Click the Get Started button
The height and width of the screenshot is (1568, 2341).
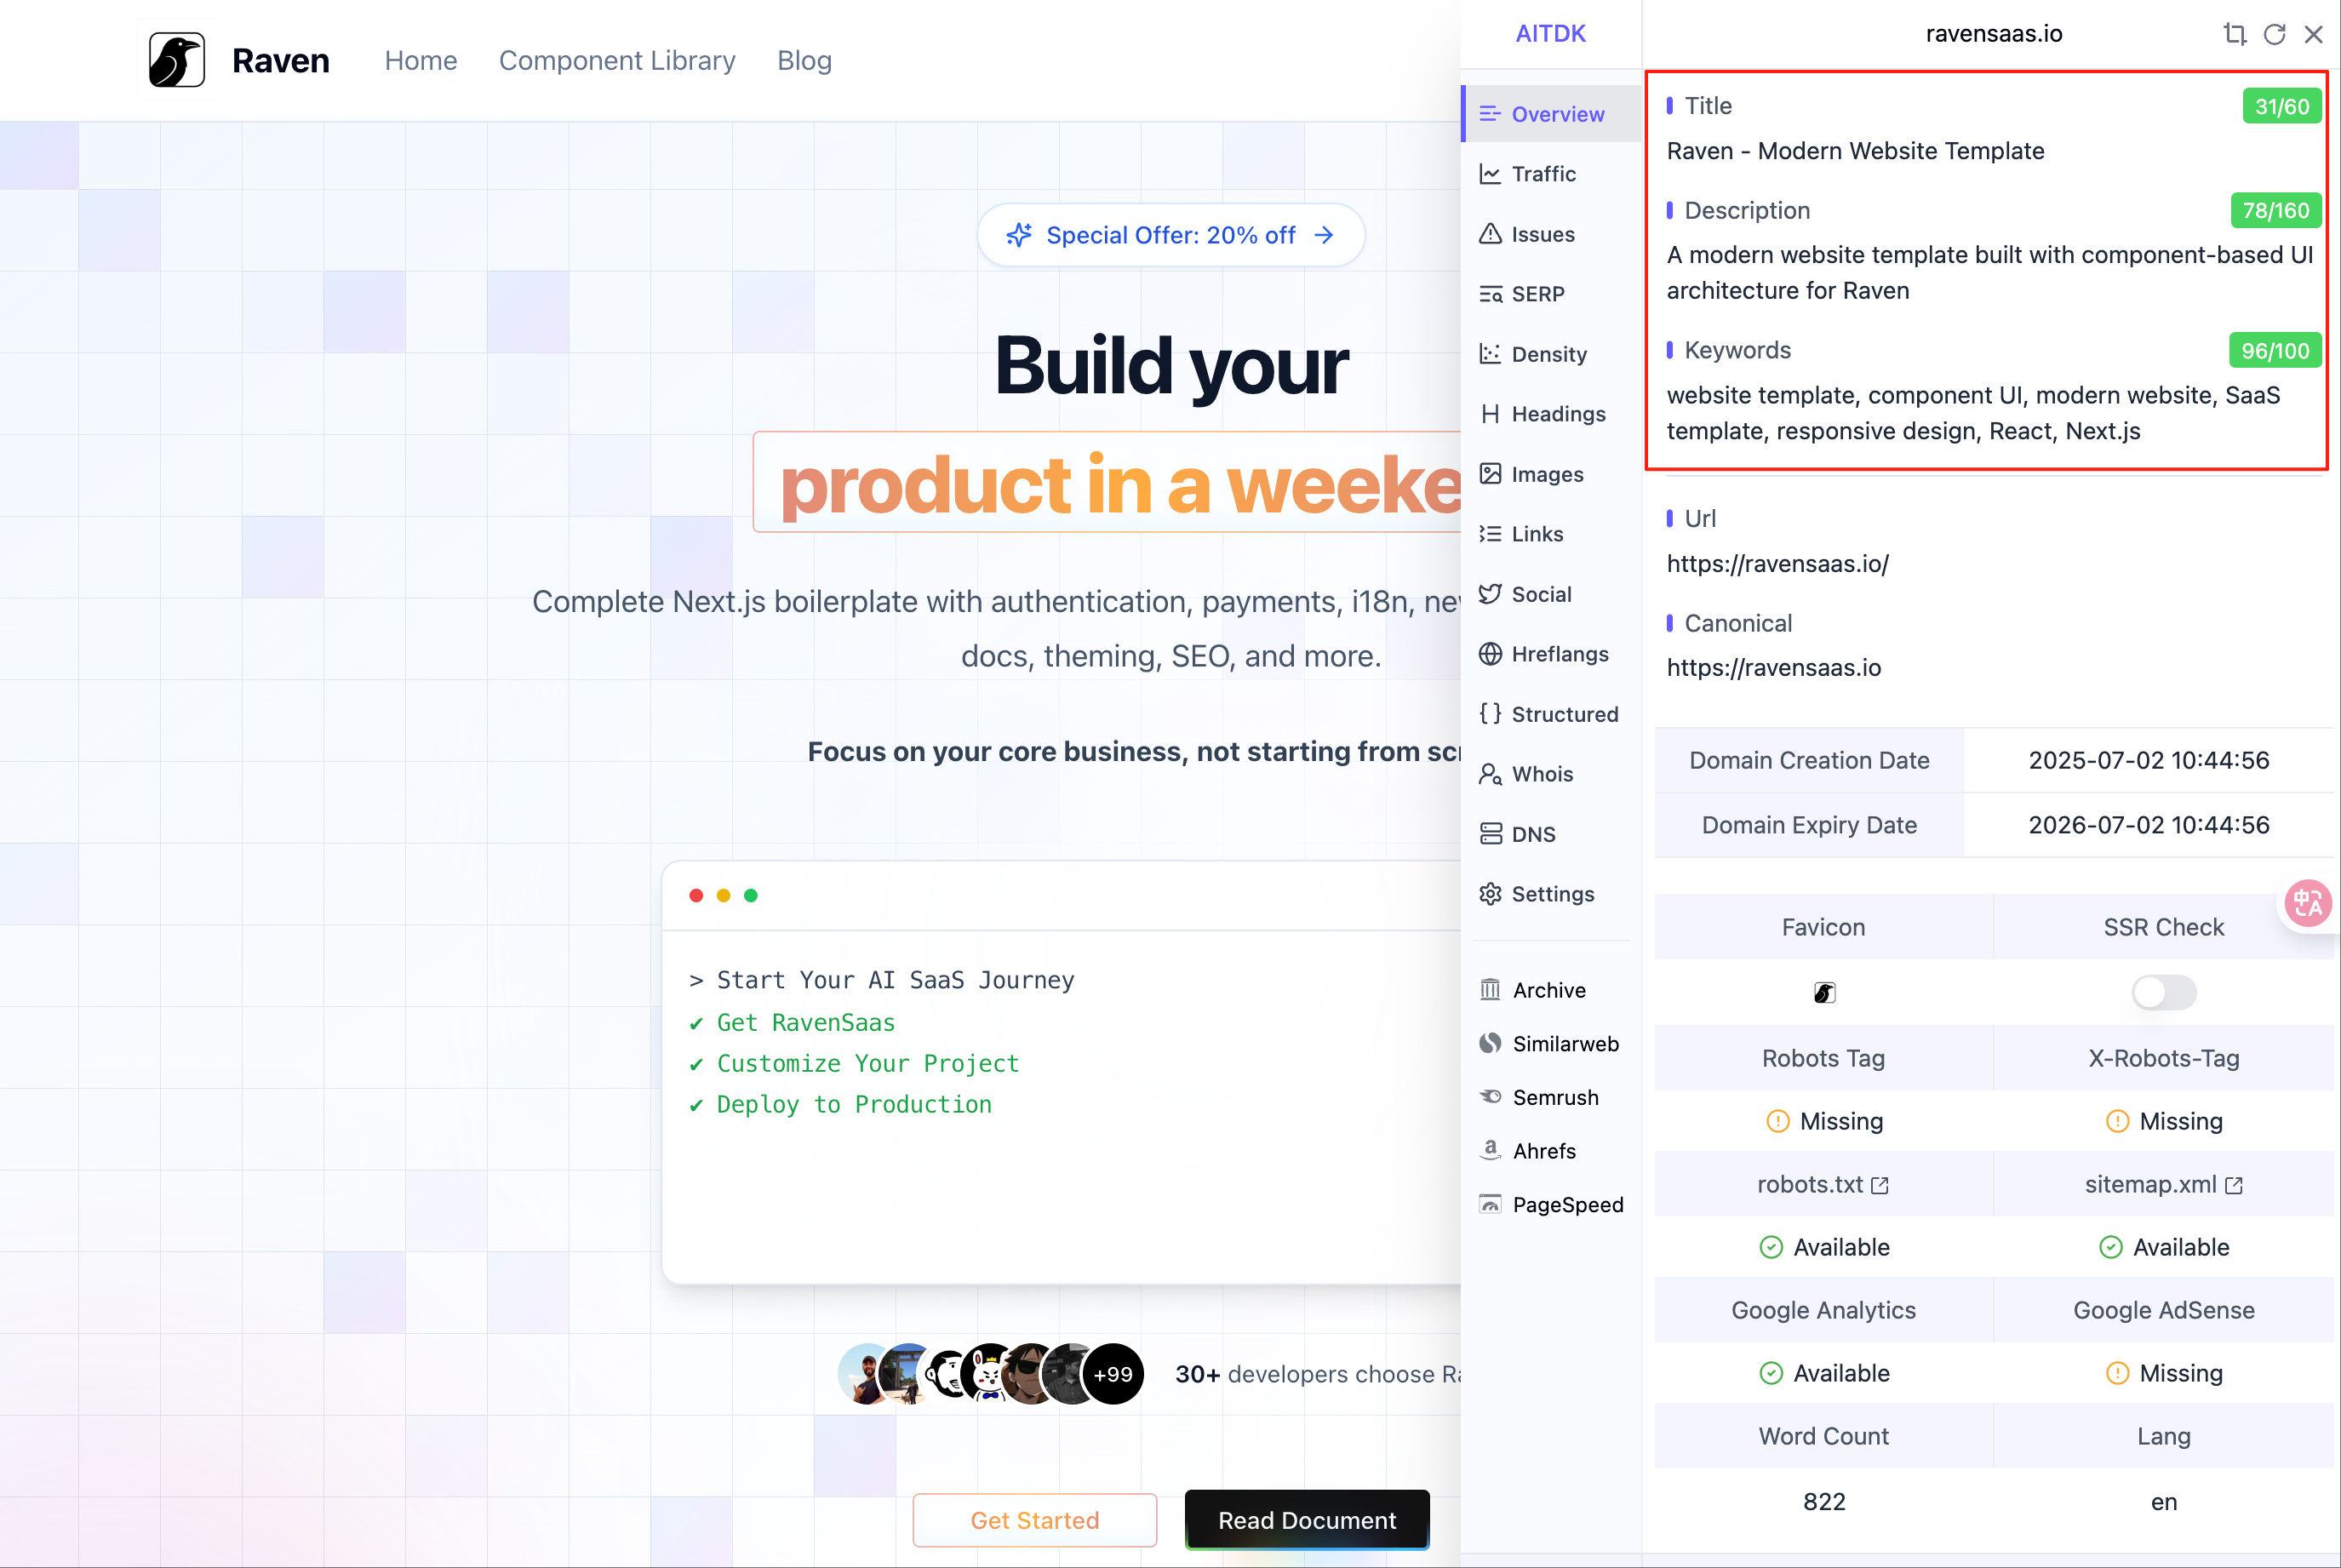pyautogui.click(x=1034, y=1520)
